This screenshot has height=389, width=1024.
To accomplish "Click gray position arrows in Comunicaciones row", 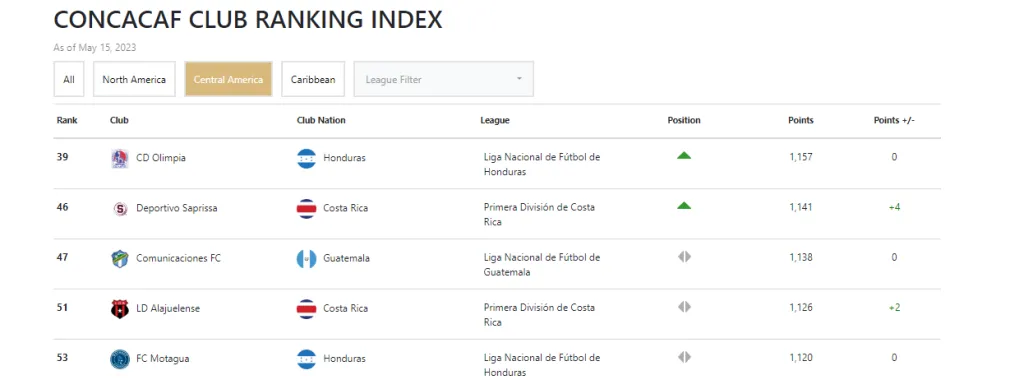I will point(684,257).
